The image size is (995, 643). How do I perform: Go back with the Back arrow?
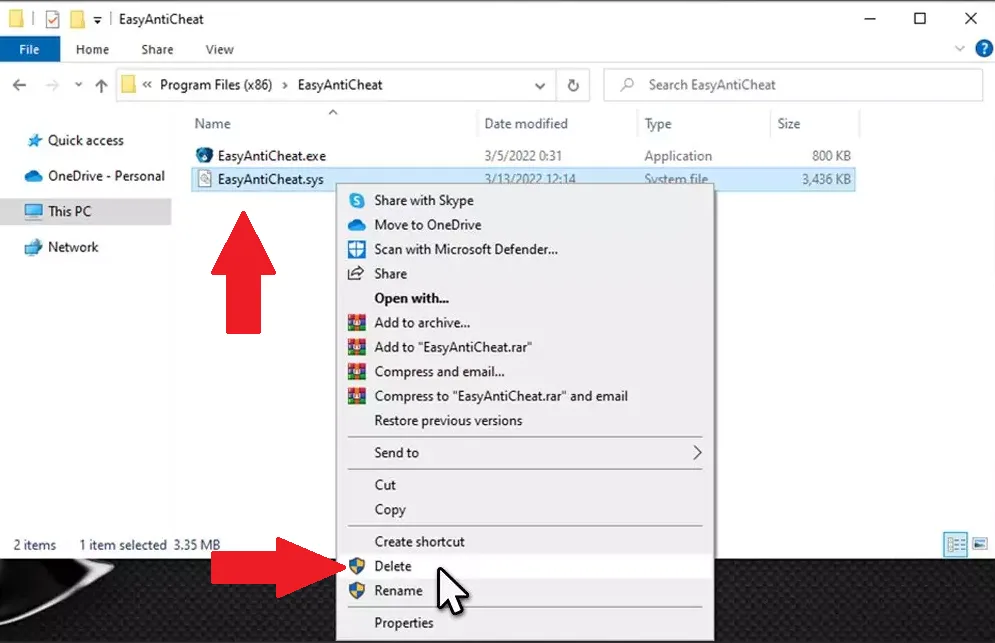19,86
